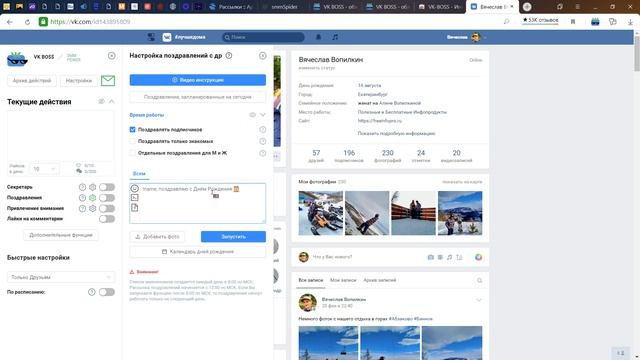640x360 pixels.
Task: Open gear settings for Секретарь
Action: point(93,187)
